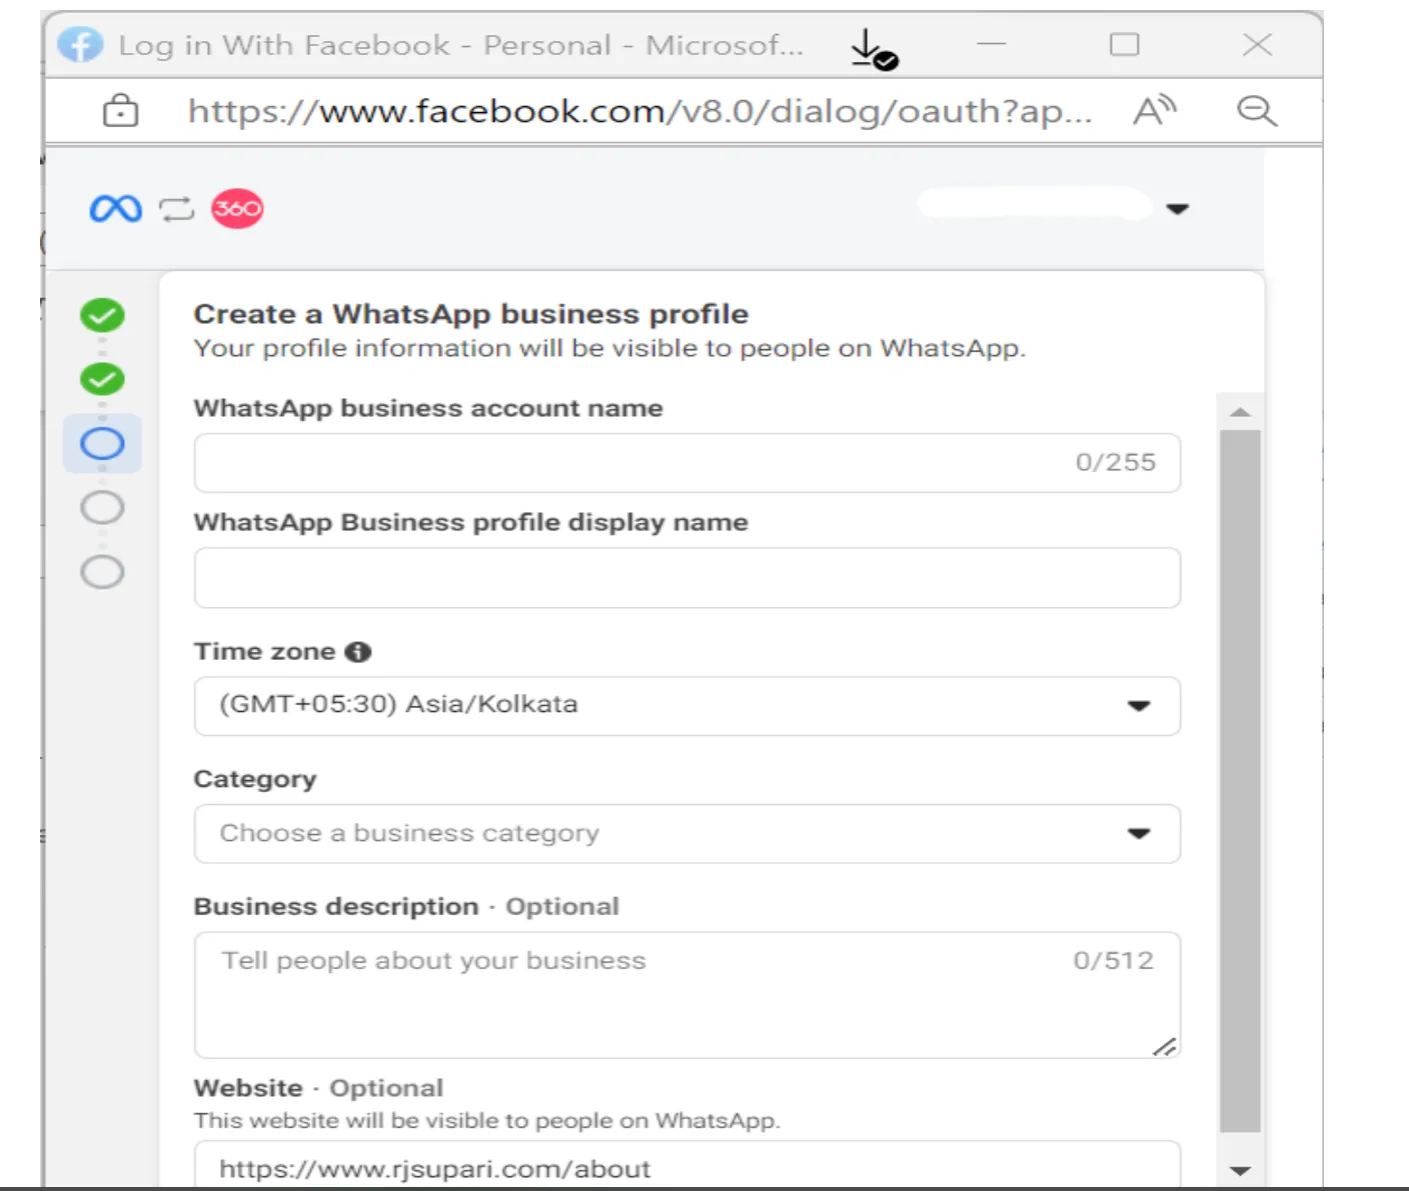Click the Facebook favicon in title bar
The width and height of the screenshot is (1409, 1191).
(x=80, y=44)
